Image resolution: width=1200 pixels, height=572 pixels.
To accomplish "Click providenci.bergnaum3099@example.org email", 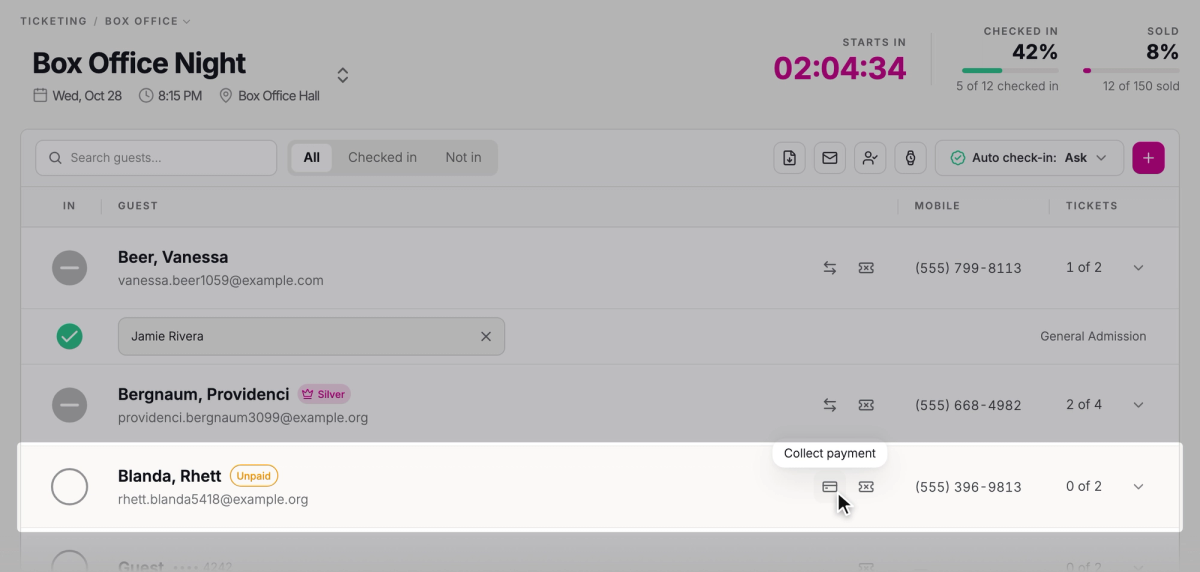I will click(x=243, y=418).
